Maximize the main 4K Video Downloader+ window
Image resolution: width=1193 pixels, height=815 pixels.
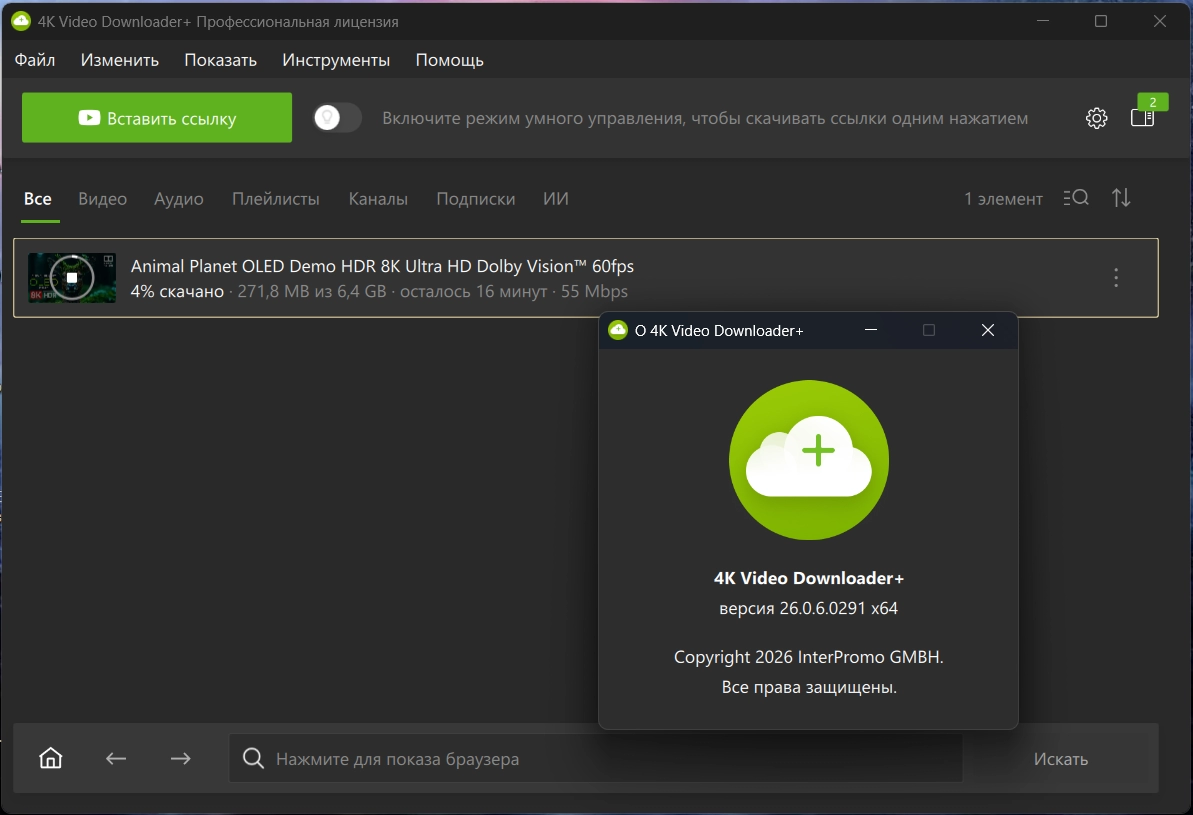[x=1101, y=21]
